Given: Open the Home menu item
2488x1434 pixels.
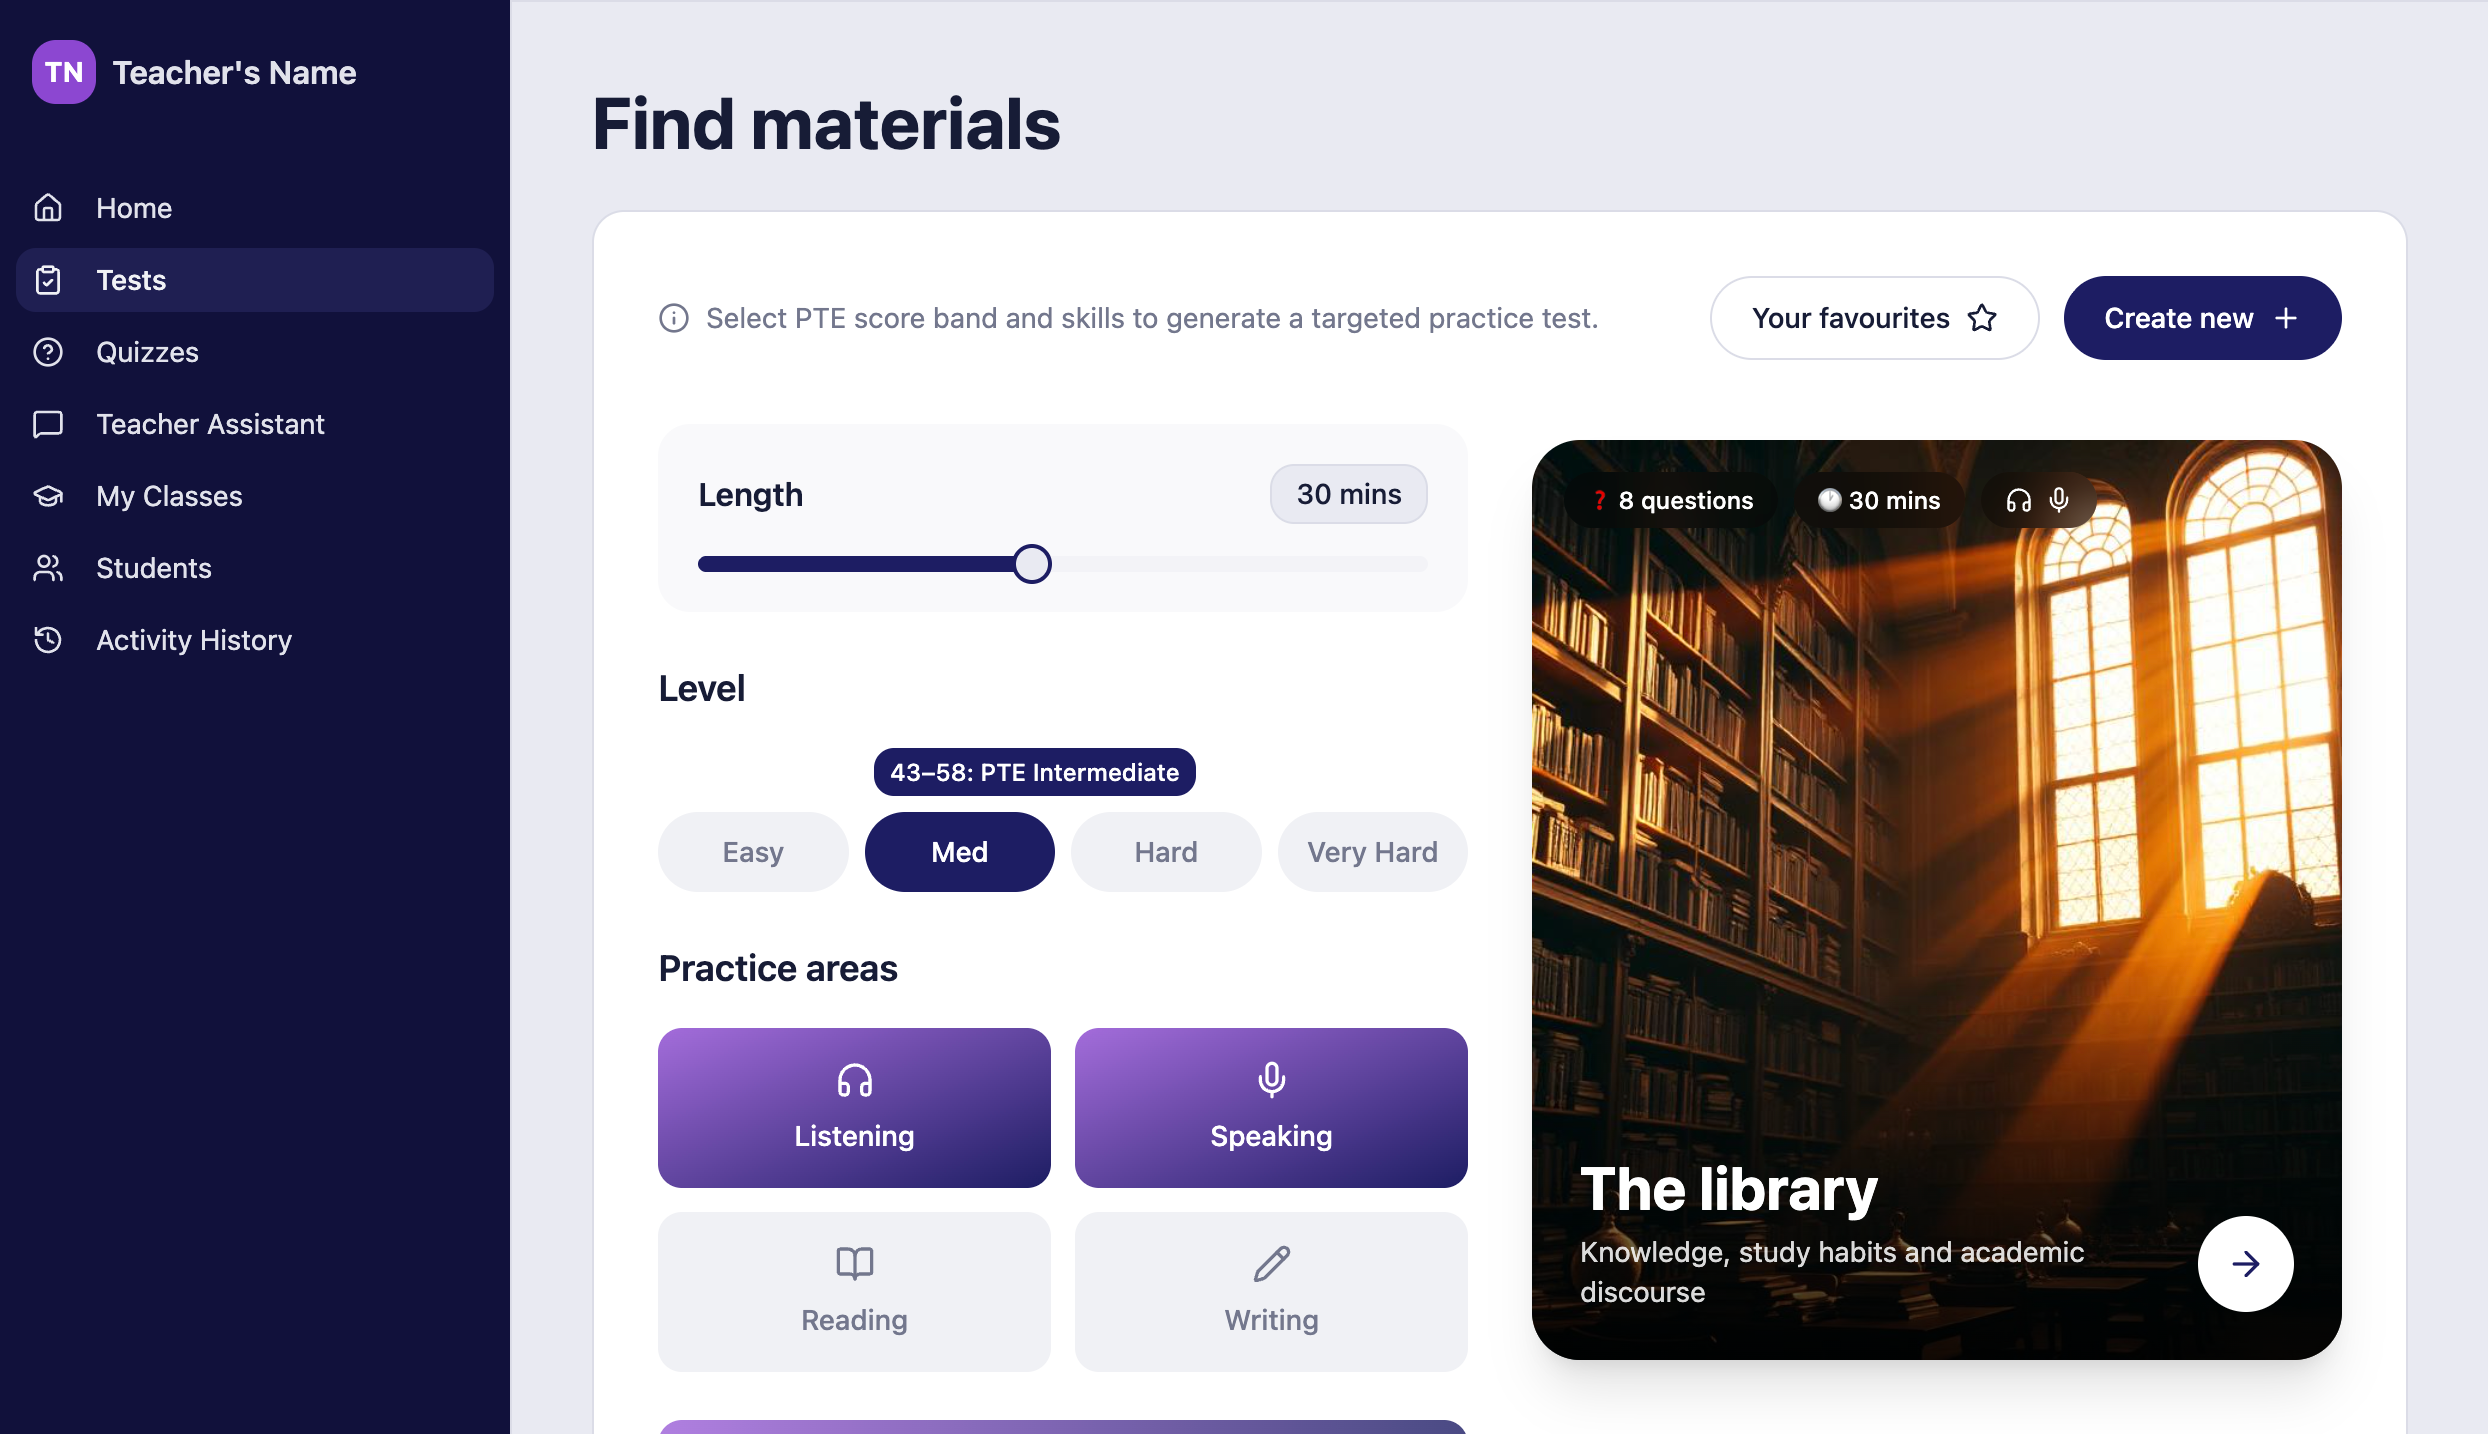Looking at the screenshot, I should tap(255, 208).
